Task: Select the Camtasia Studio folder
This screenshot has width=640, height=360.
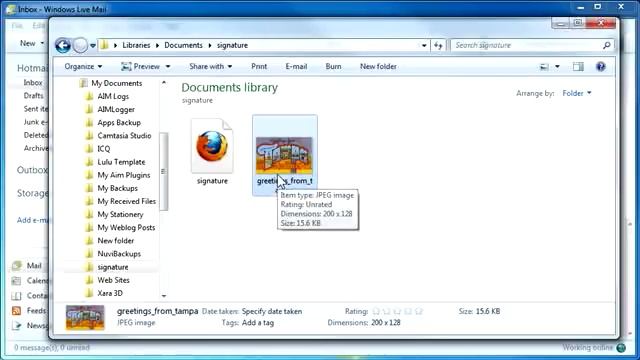Action: (124, 136)
